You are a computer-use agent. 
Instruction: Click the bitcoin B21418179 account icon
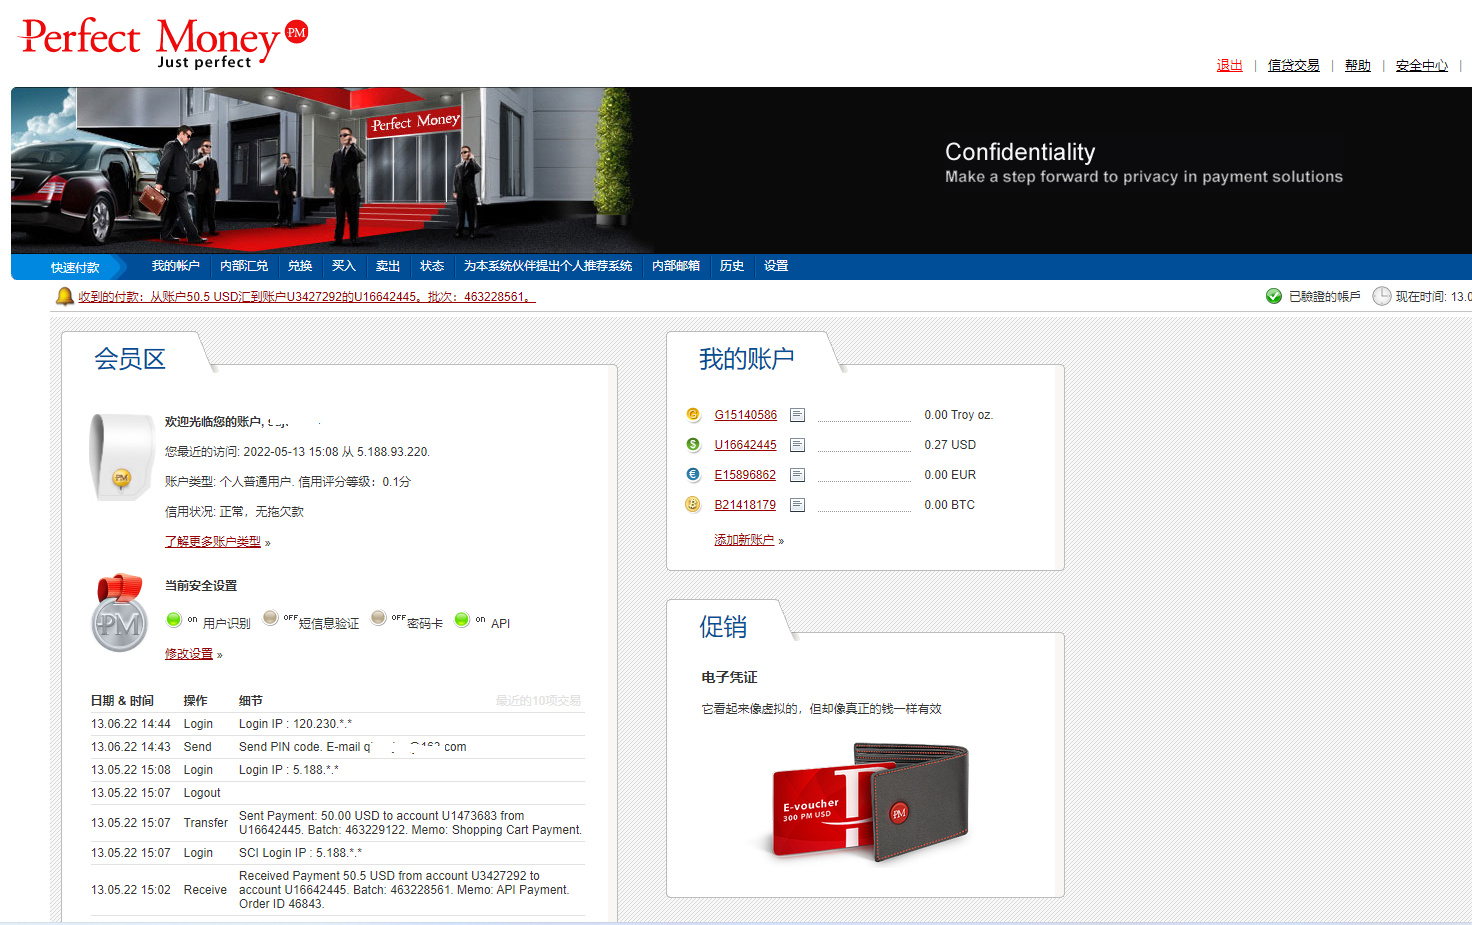click(x=693, y=504)
